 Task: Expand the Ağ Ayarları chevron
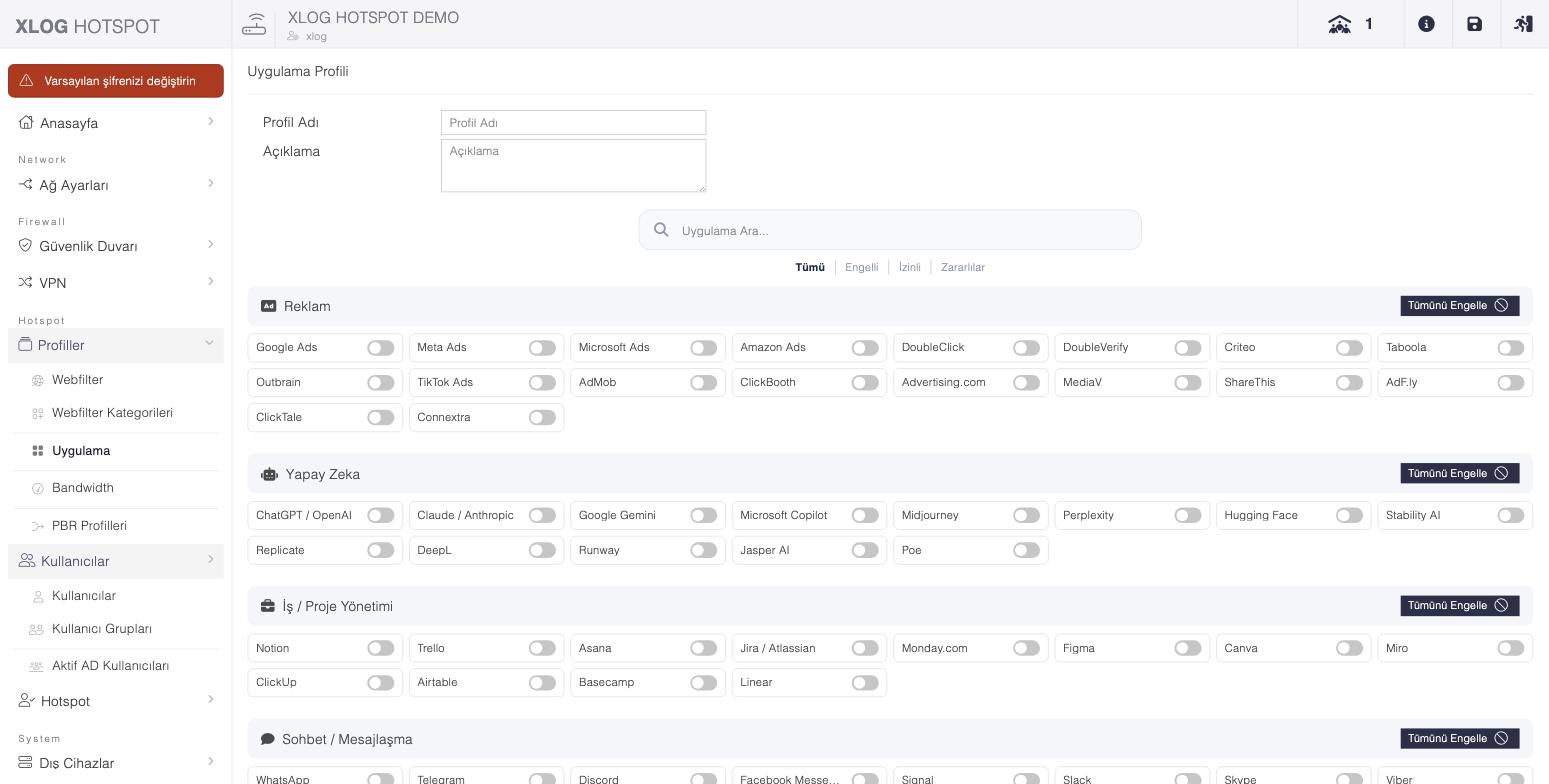tap(210, 184)
